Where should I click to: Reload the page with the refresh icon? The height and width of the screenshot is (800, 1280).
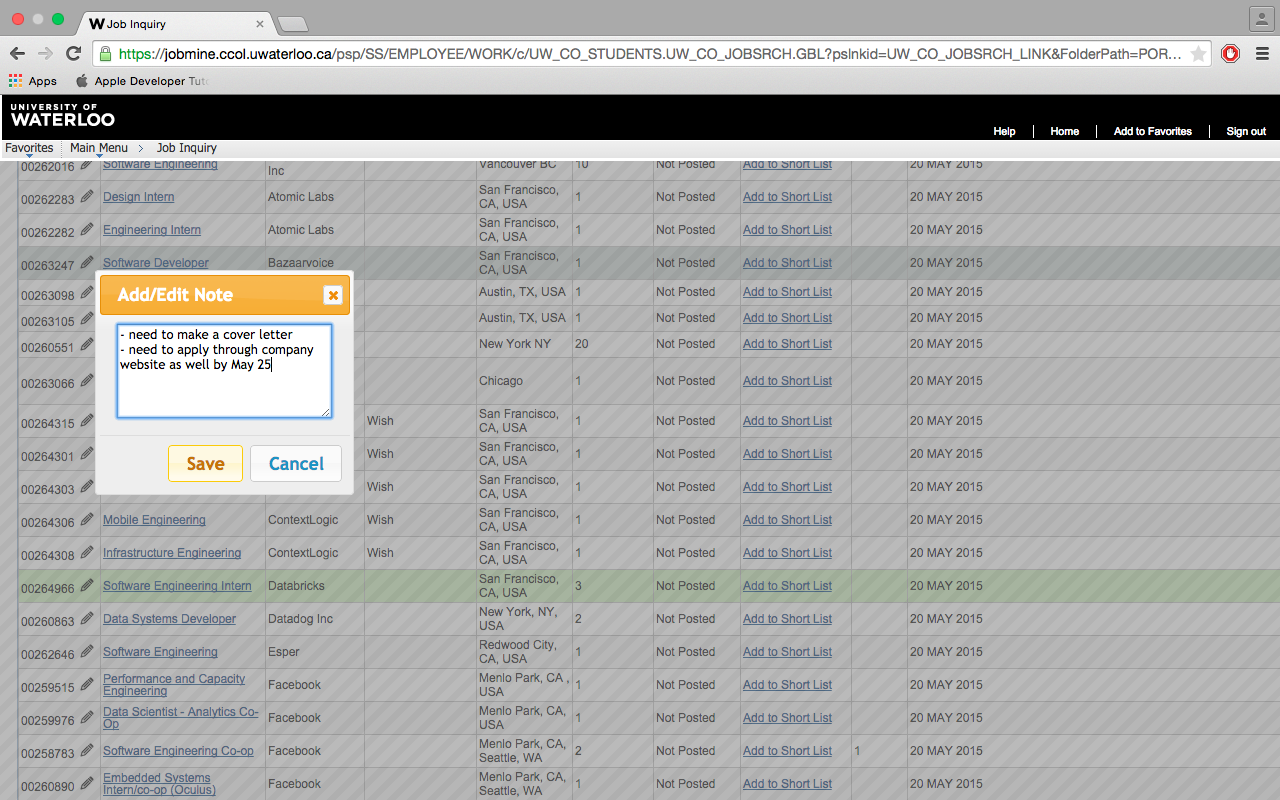(x=73, y=53)
